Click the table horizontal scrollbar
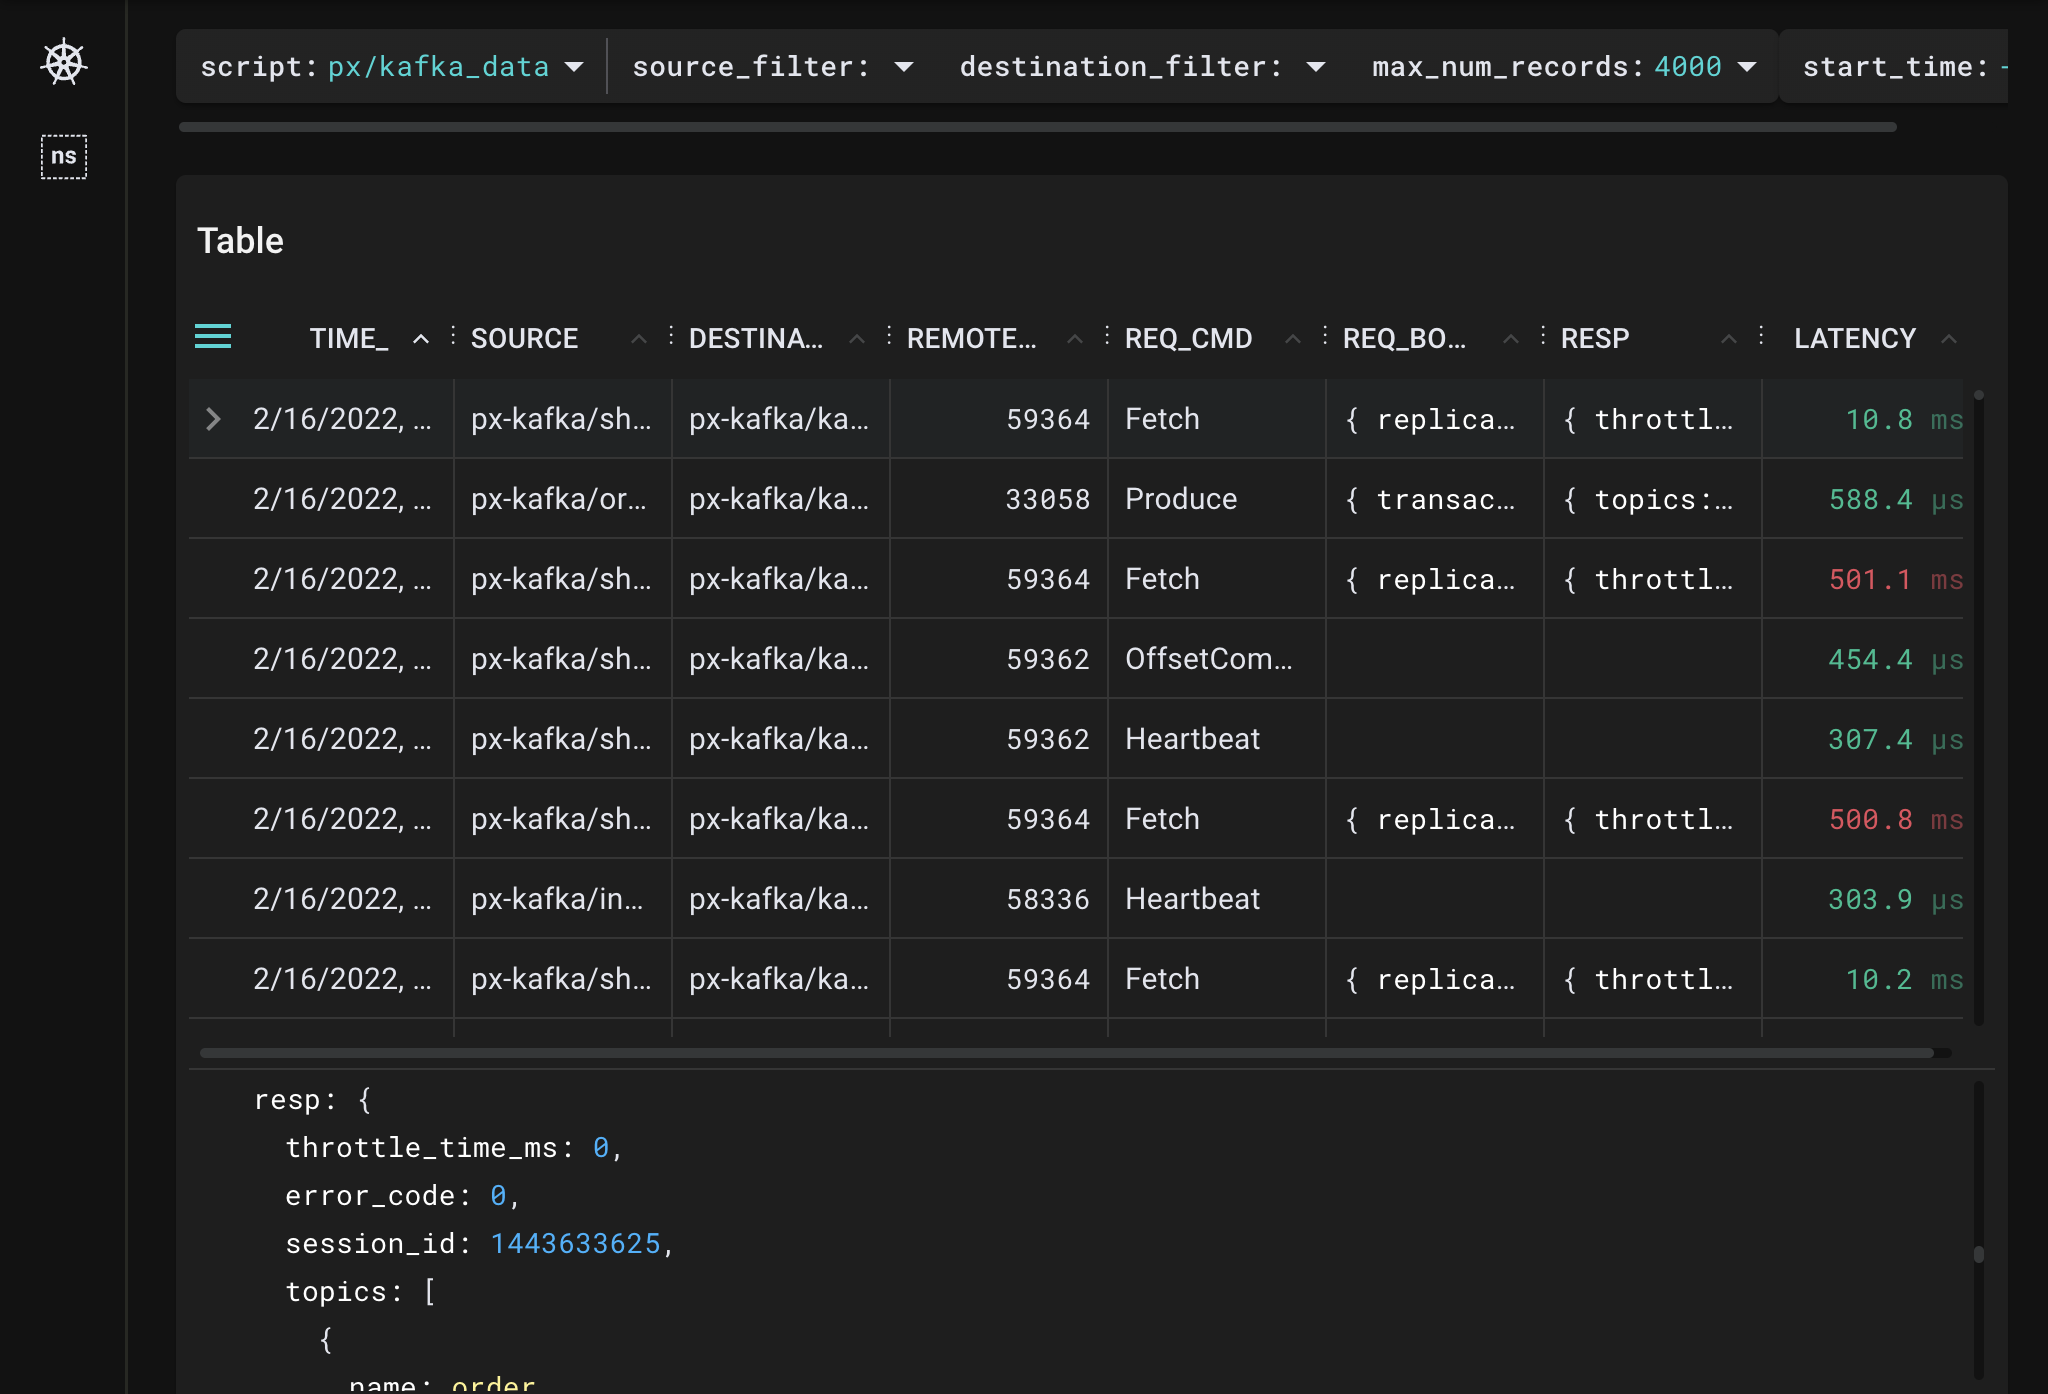This screenshot has height=1394, width=2048. coord(1065,1053)
